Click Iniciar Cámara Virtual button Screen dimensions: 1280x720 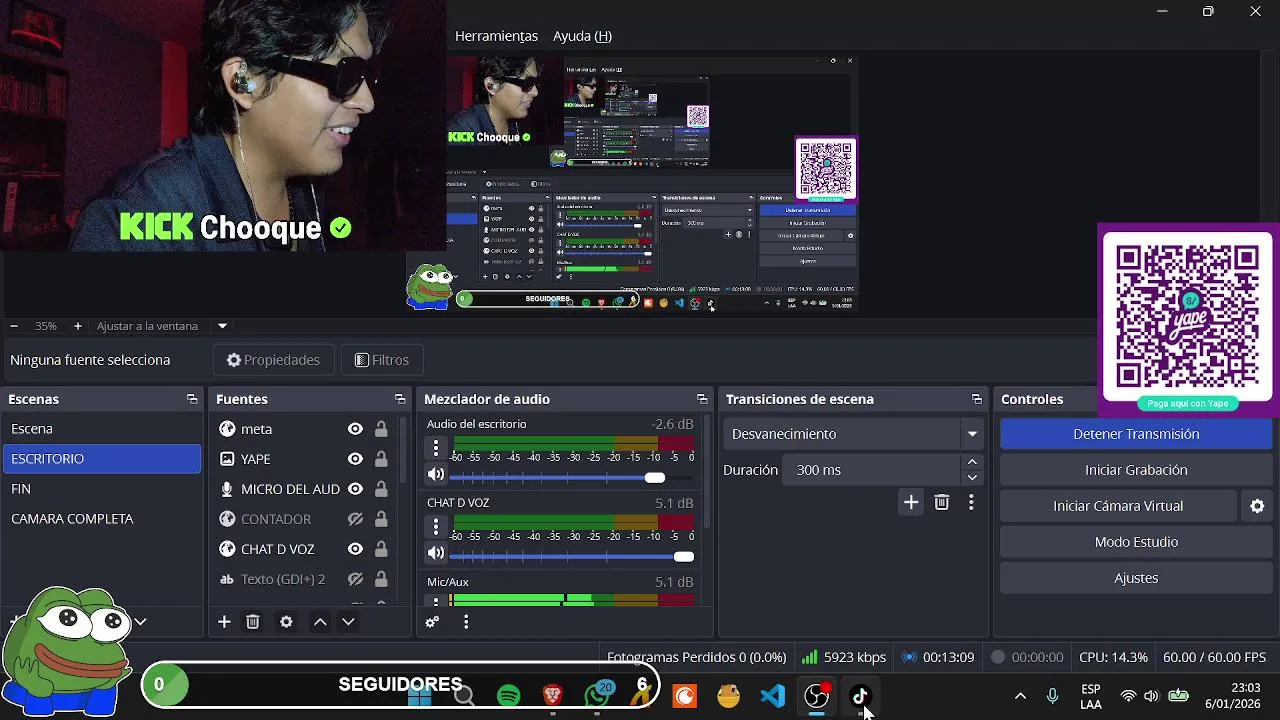1118,506
